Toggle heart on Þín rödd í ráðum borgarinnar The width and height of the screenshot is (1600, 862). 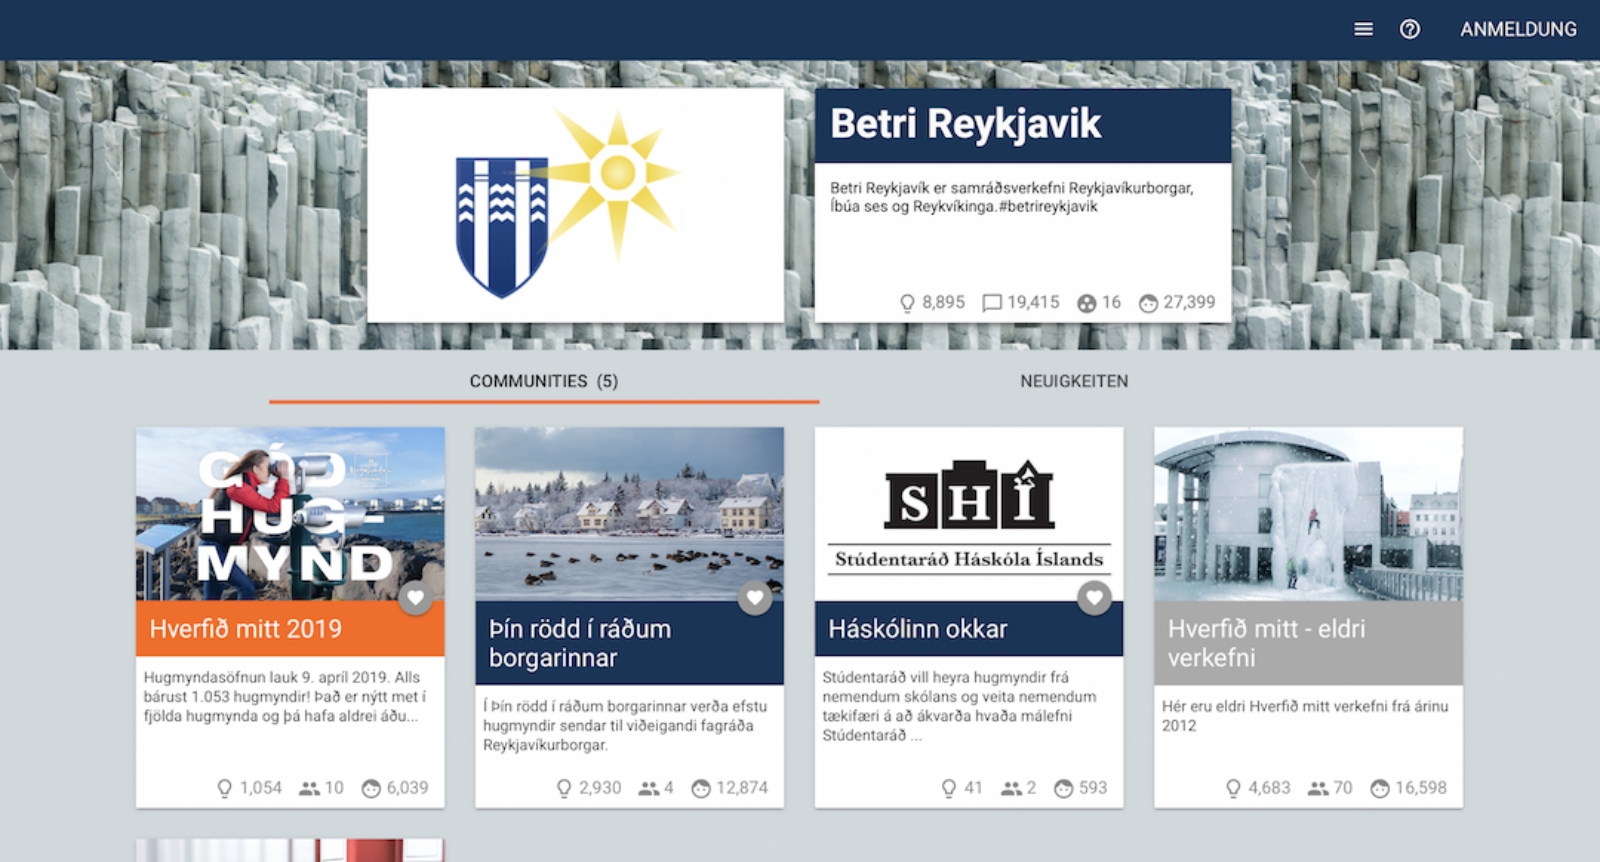click(755, 598)
